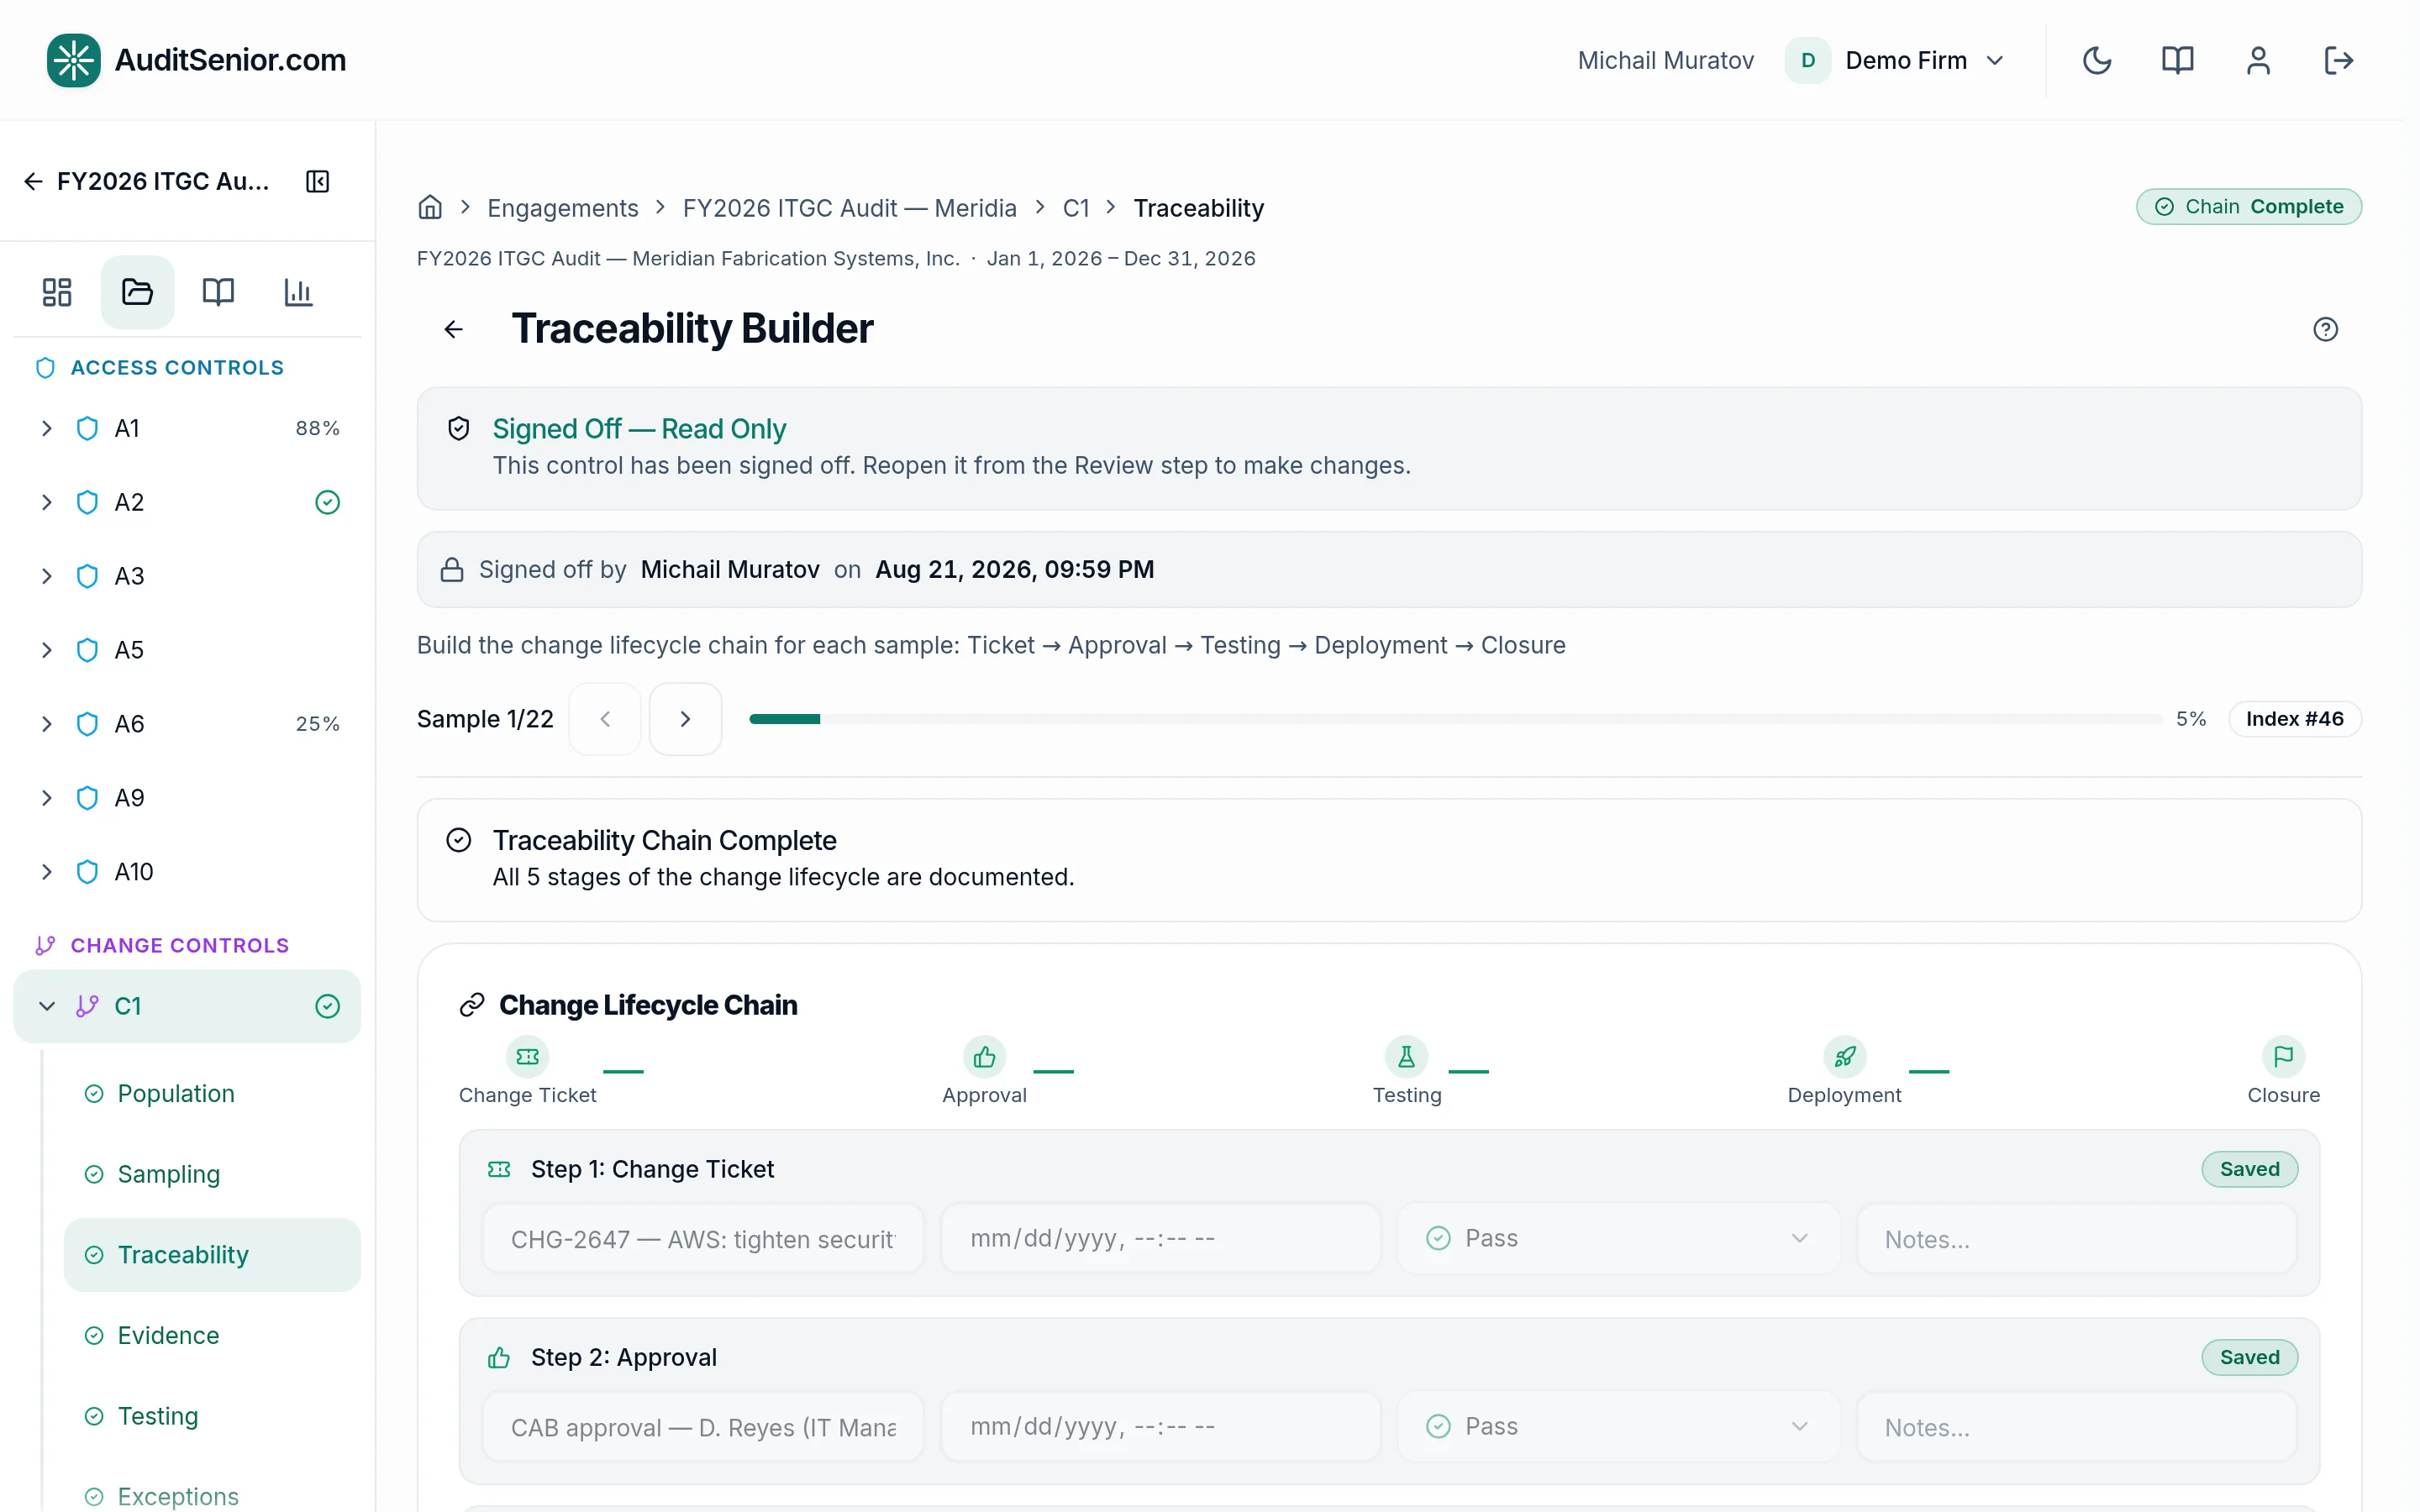
Task: Switch to the bar chart sidebar tab
Action: point(298,292)
